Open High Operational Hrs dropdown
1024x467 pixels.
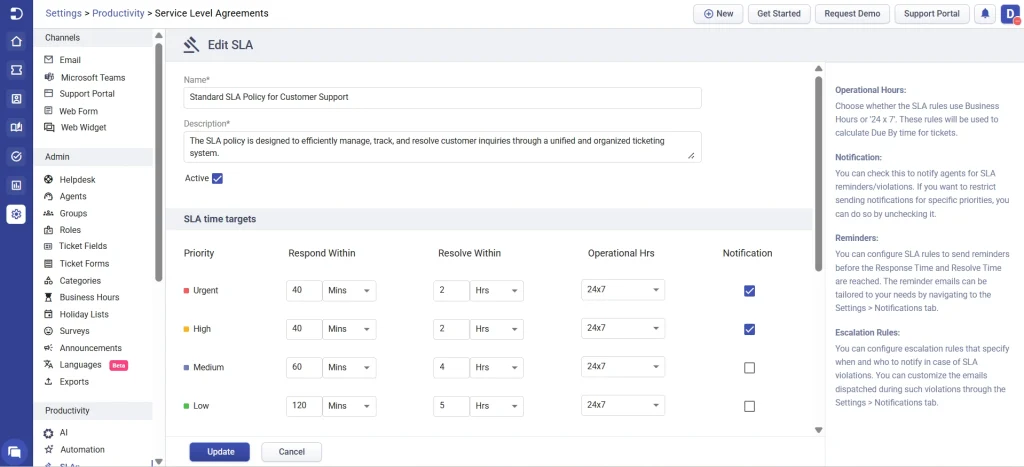tap(623, 329)
